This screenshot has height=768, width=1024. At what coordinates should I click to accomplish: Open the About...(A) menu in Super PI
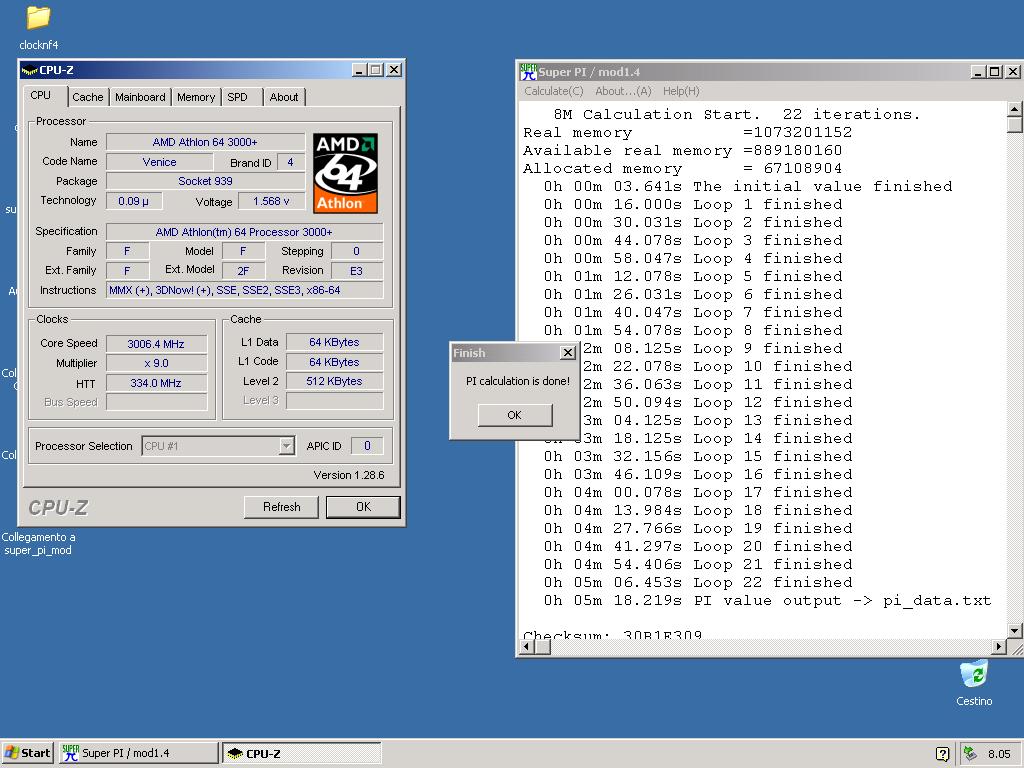click(624, 91)
